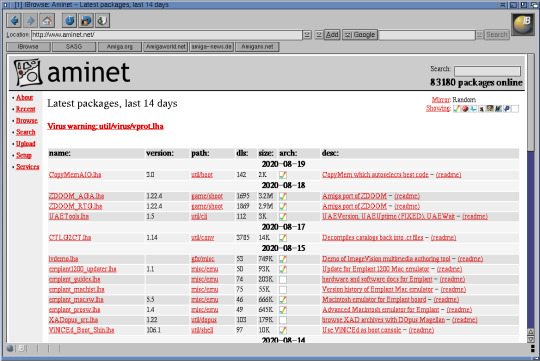Open the SASG fastlink button

(x=74, y=47)
